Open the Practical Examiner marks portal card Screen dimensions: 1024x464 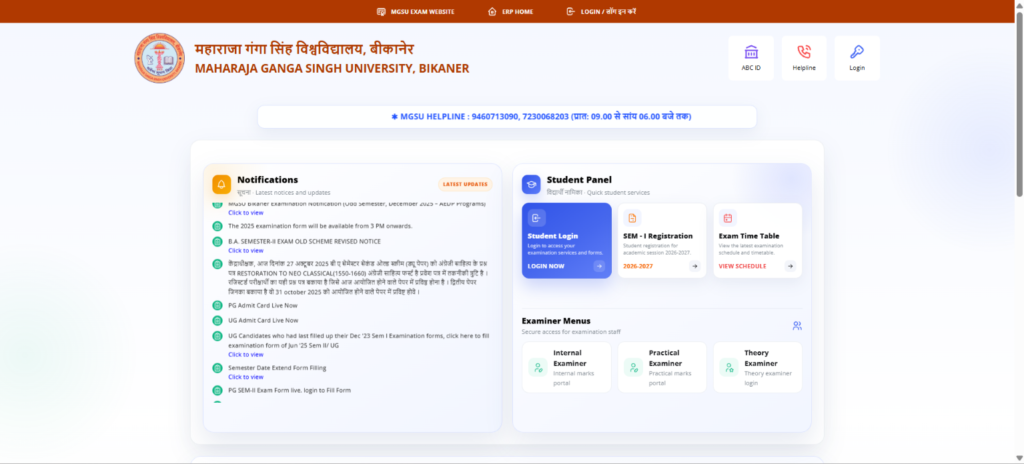click(662, 367)
